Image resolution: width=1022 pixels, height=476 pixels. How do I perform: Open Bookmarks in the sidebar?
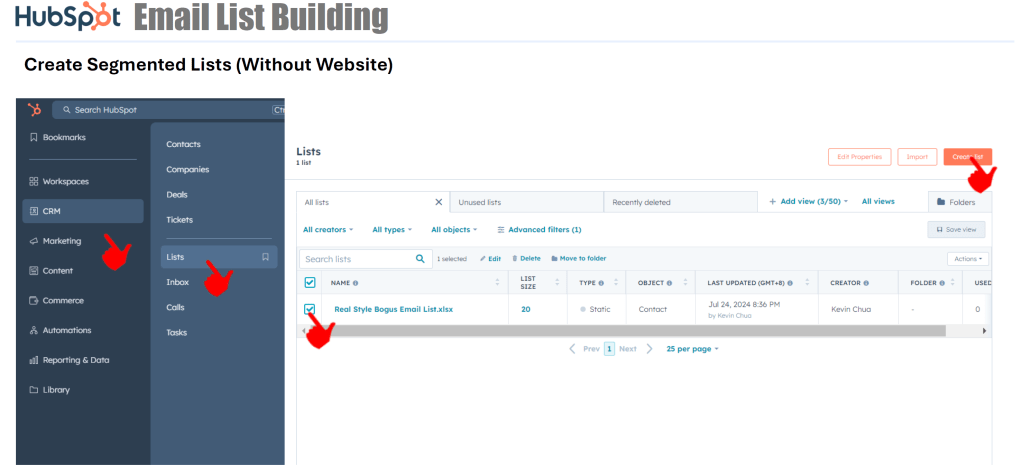tap(64, 138)
